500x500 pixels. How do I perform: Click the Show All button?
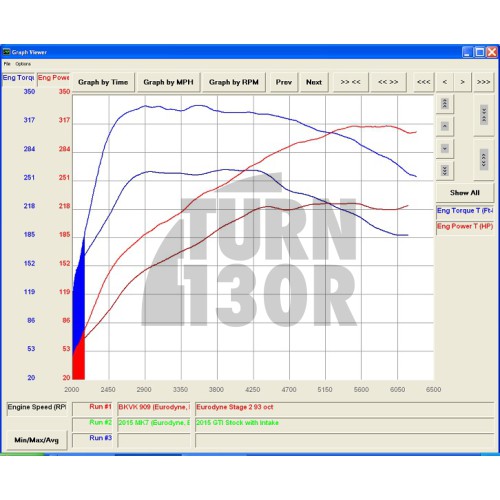(465, 193)
